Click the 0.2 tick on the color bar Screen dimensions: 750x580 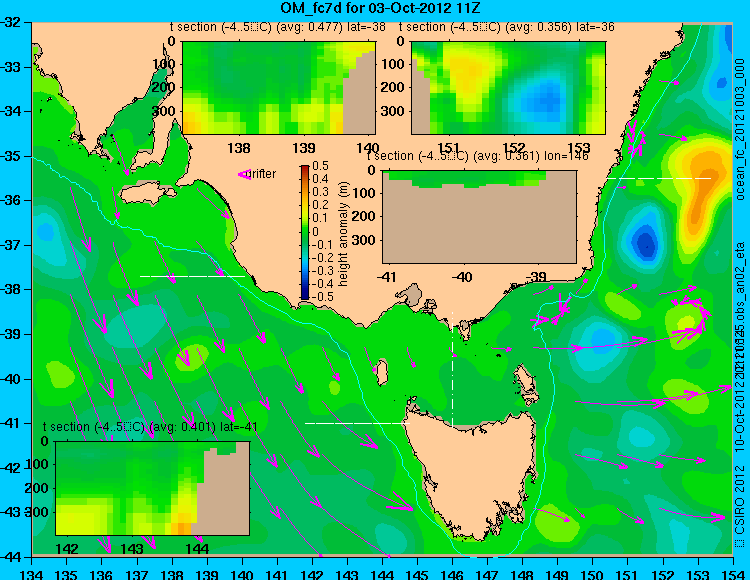[320, 205]
